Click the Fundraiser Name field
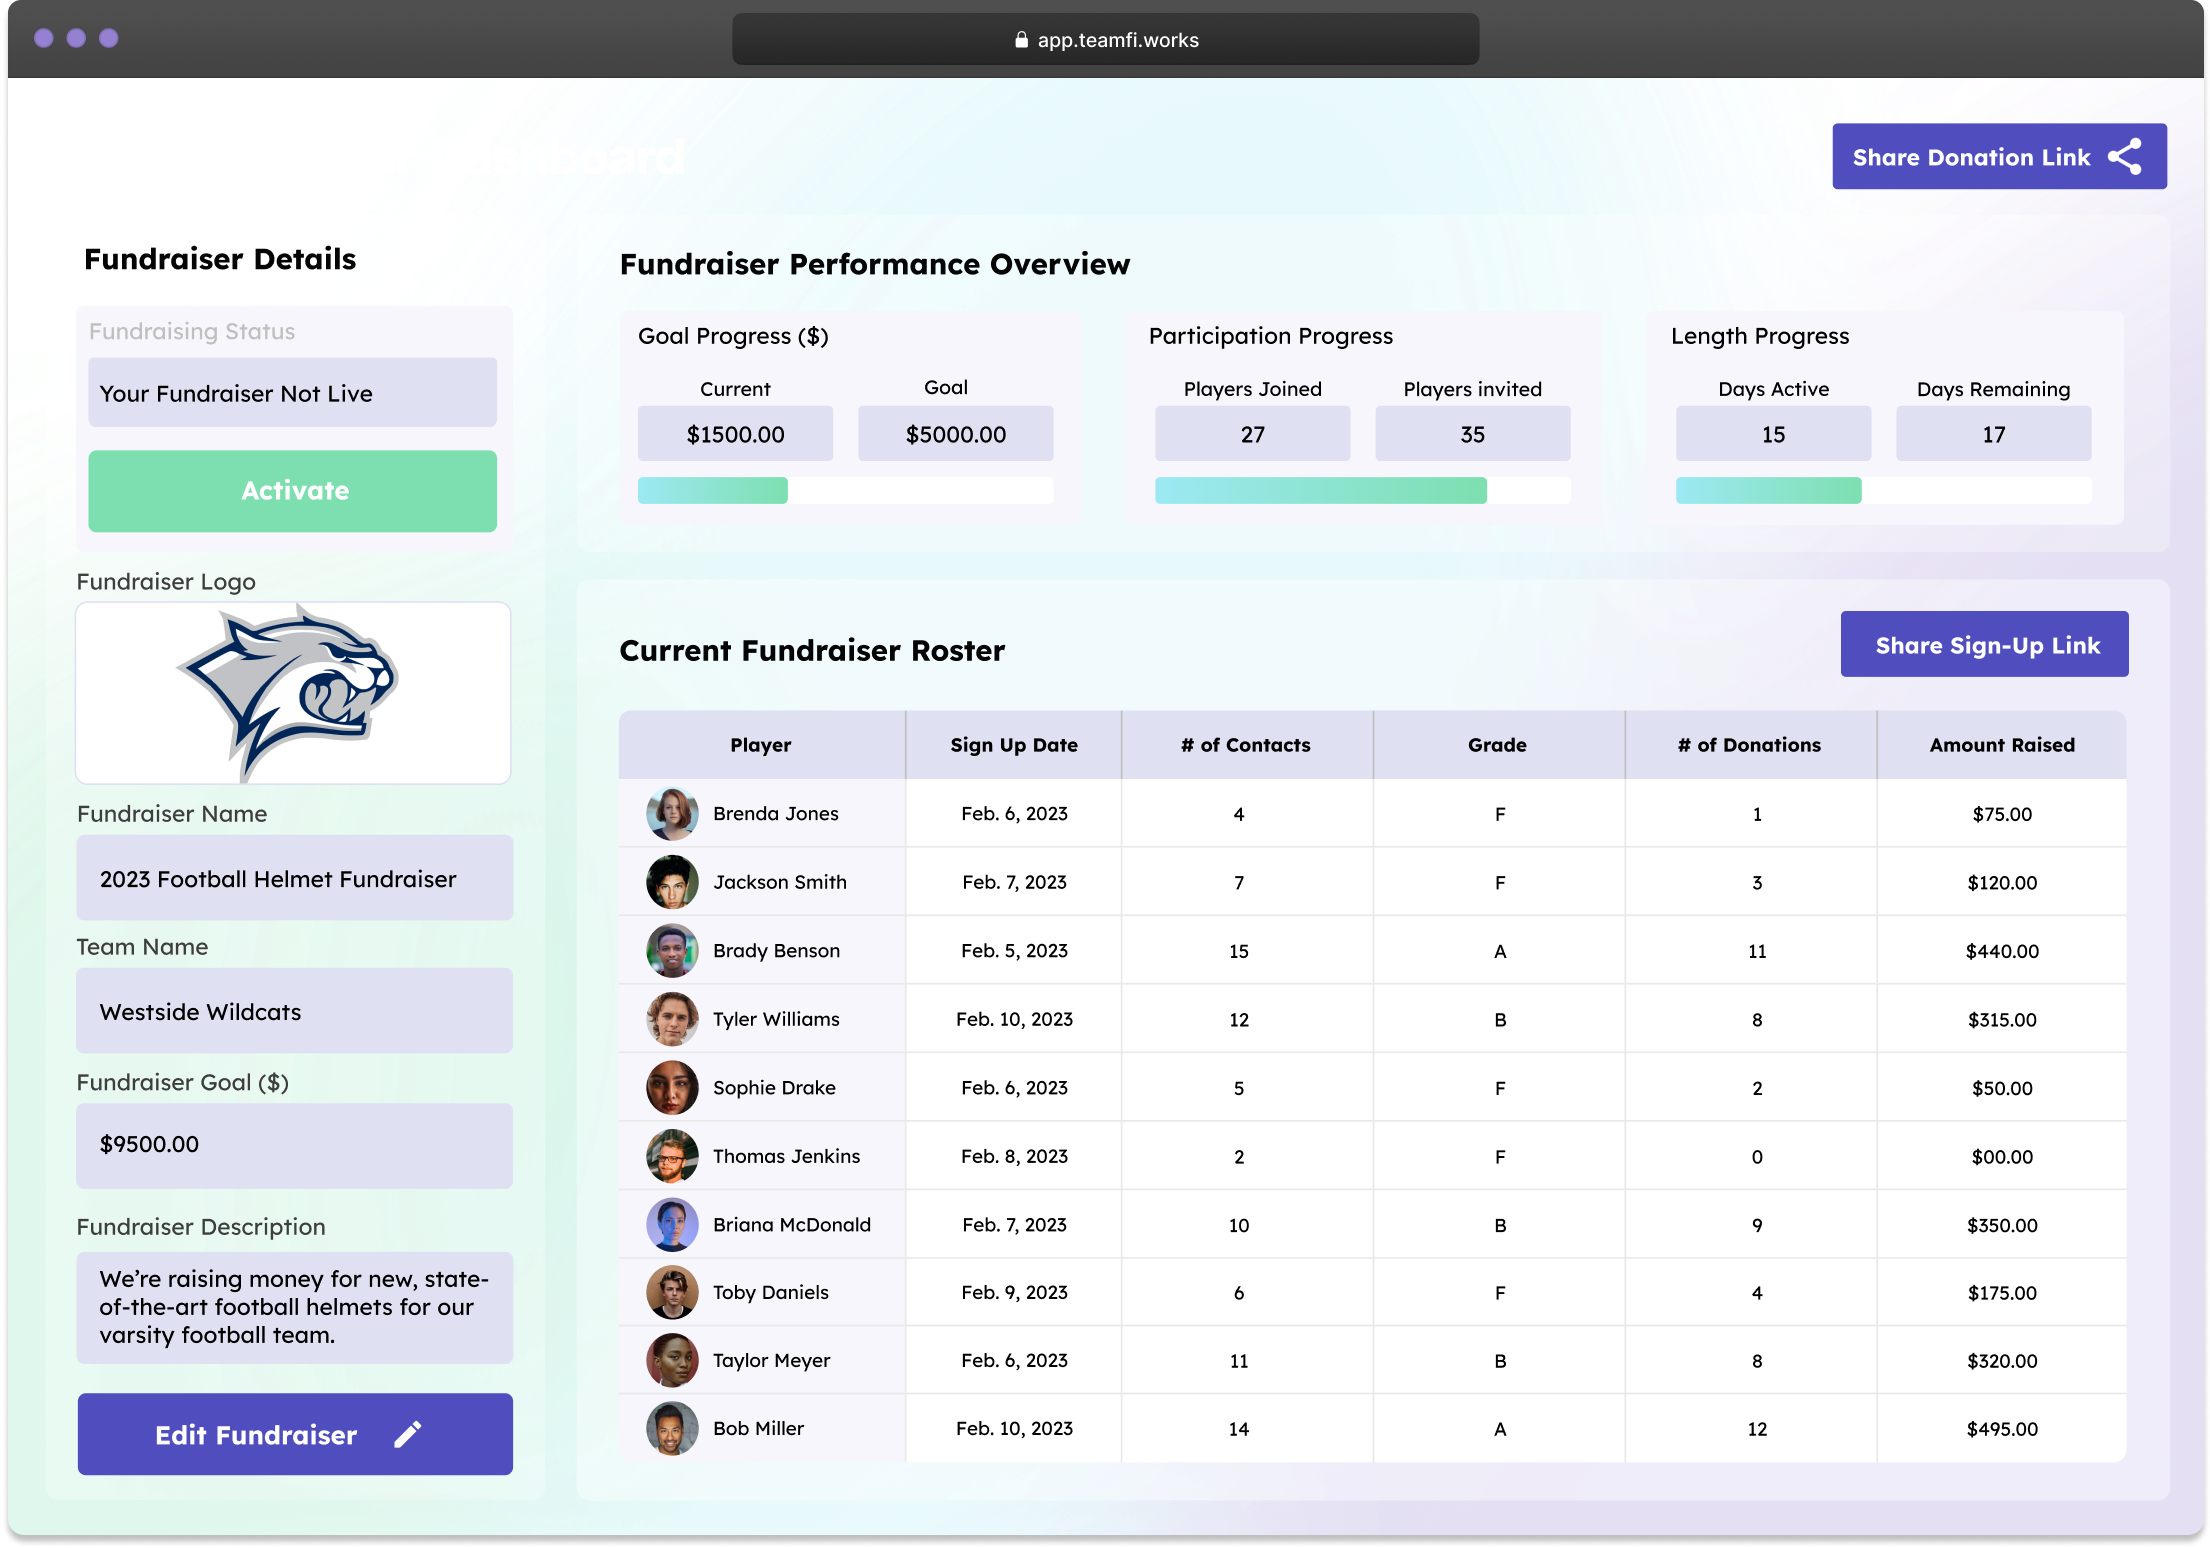2210x1548 pixels. 294,878
